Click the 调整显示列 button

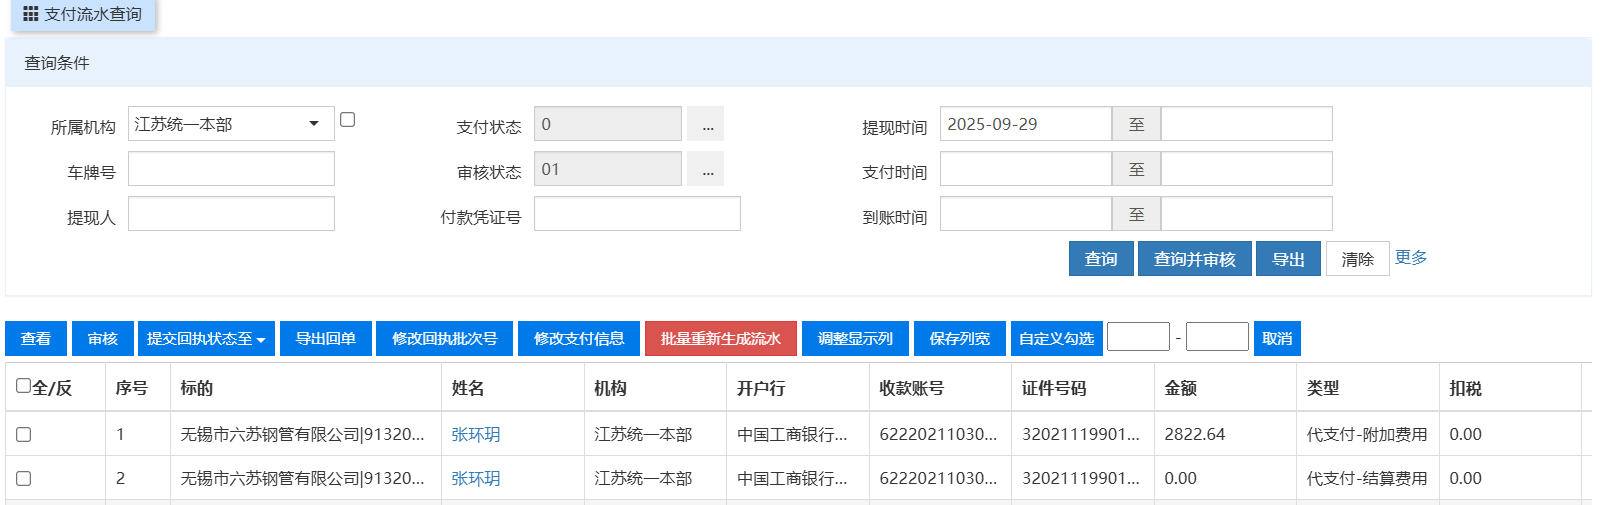(855, 339)
